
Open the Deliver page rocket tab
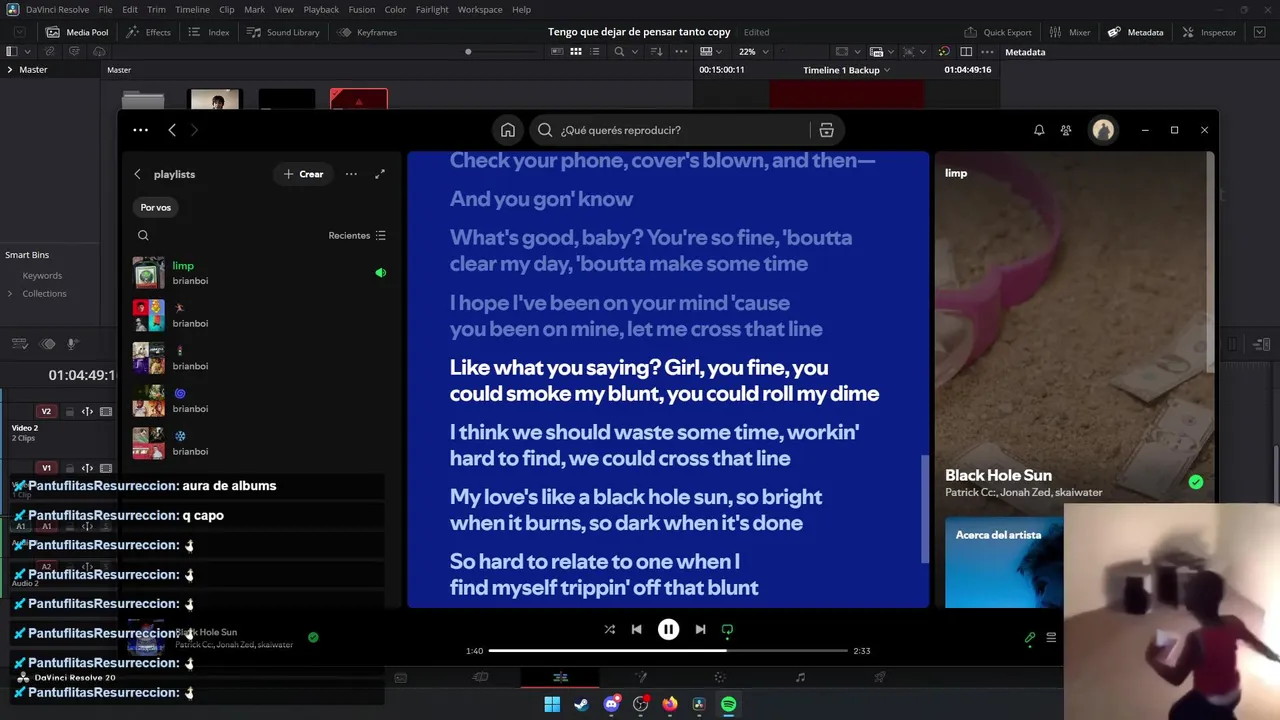click(x=880, y=677)
